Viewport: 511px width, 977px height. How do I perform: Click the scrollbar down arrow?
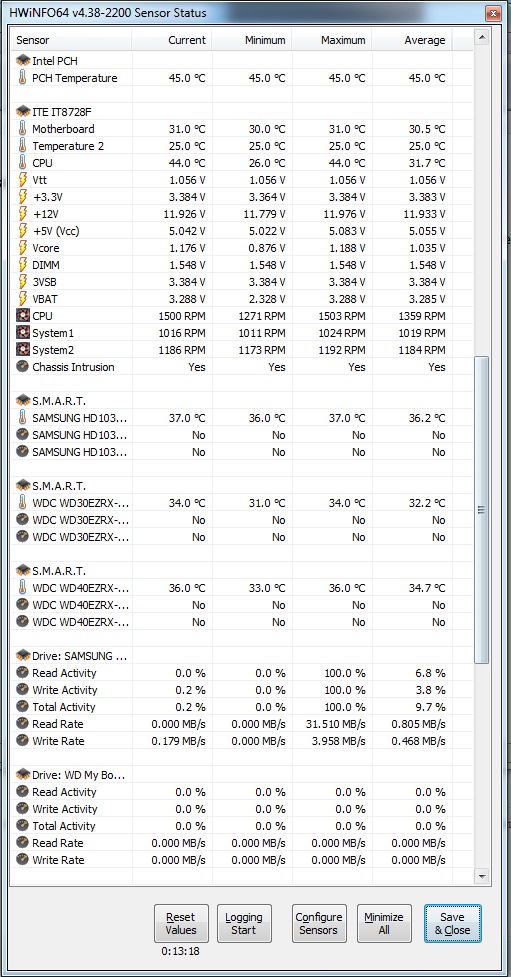(482, 876)
